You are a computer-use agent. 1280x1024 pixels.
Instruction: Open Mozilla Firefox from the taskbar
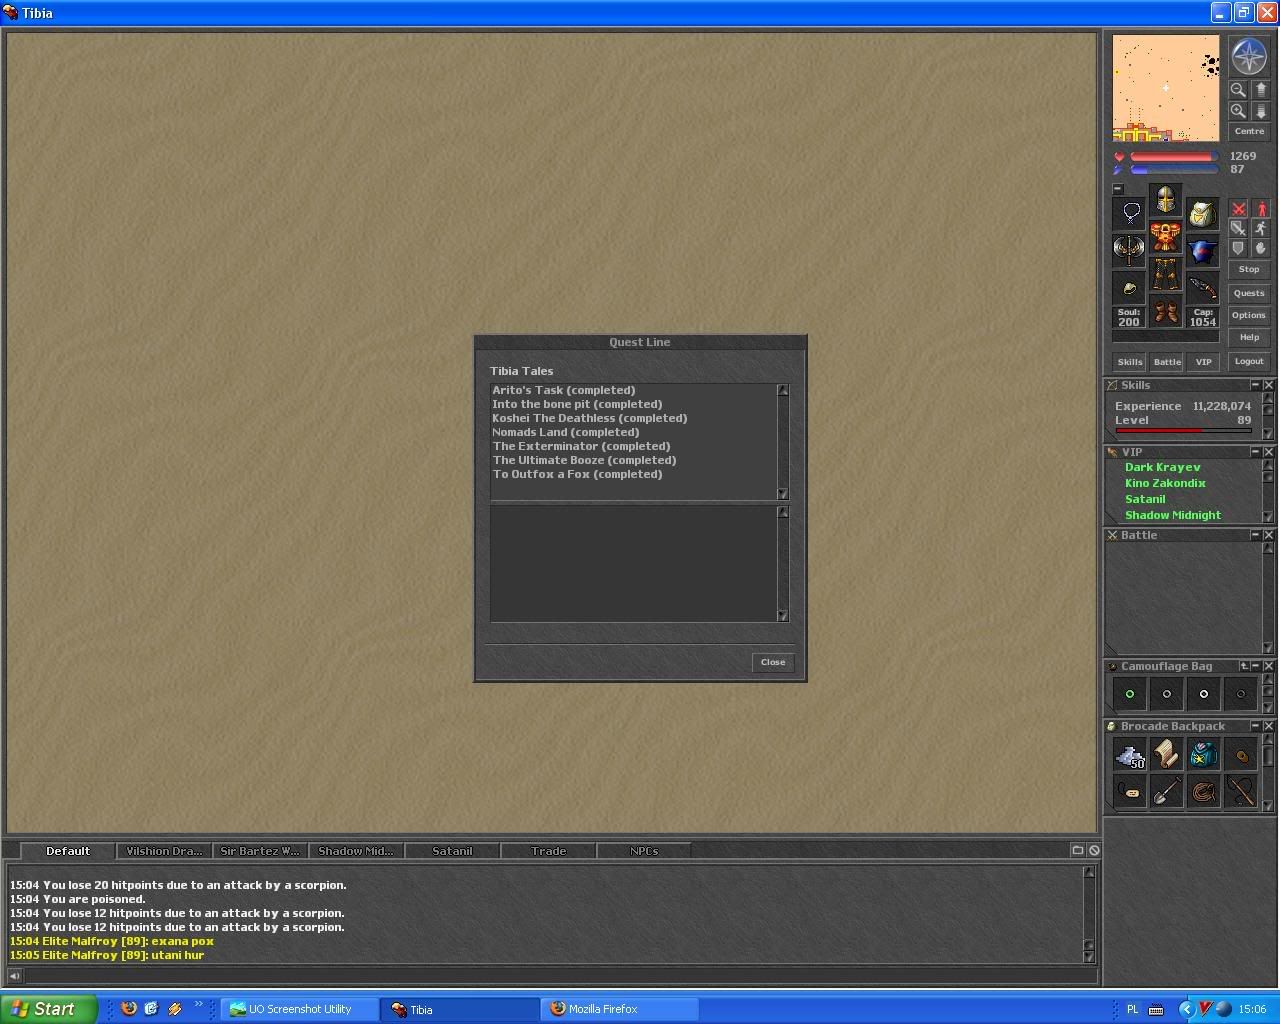point(620,1009)
